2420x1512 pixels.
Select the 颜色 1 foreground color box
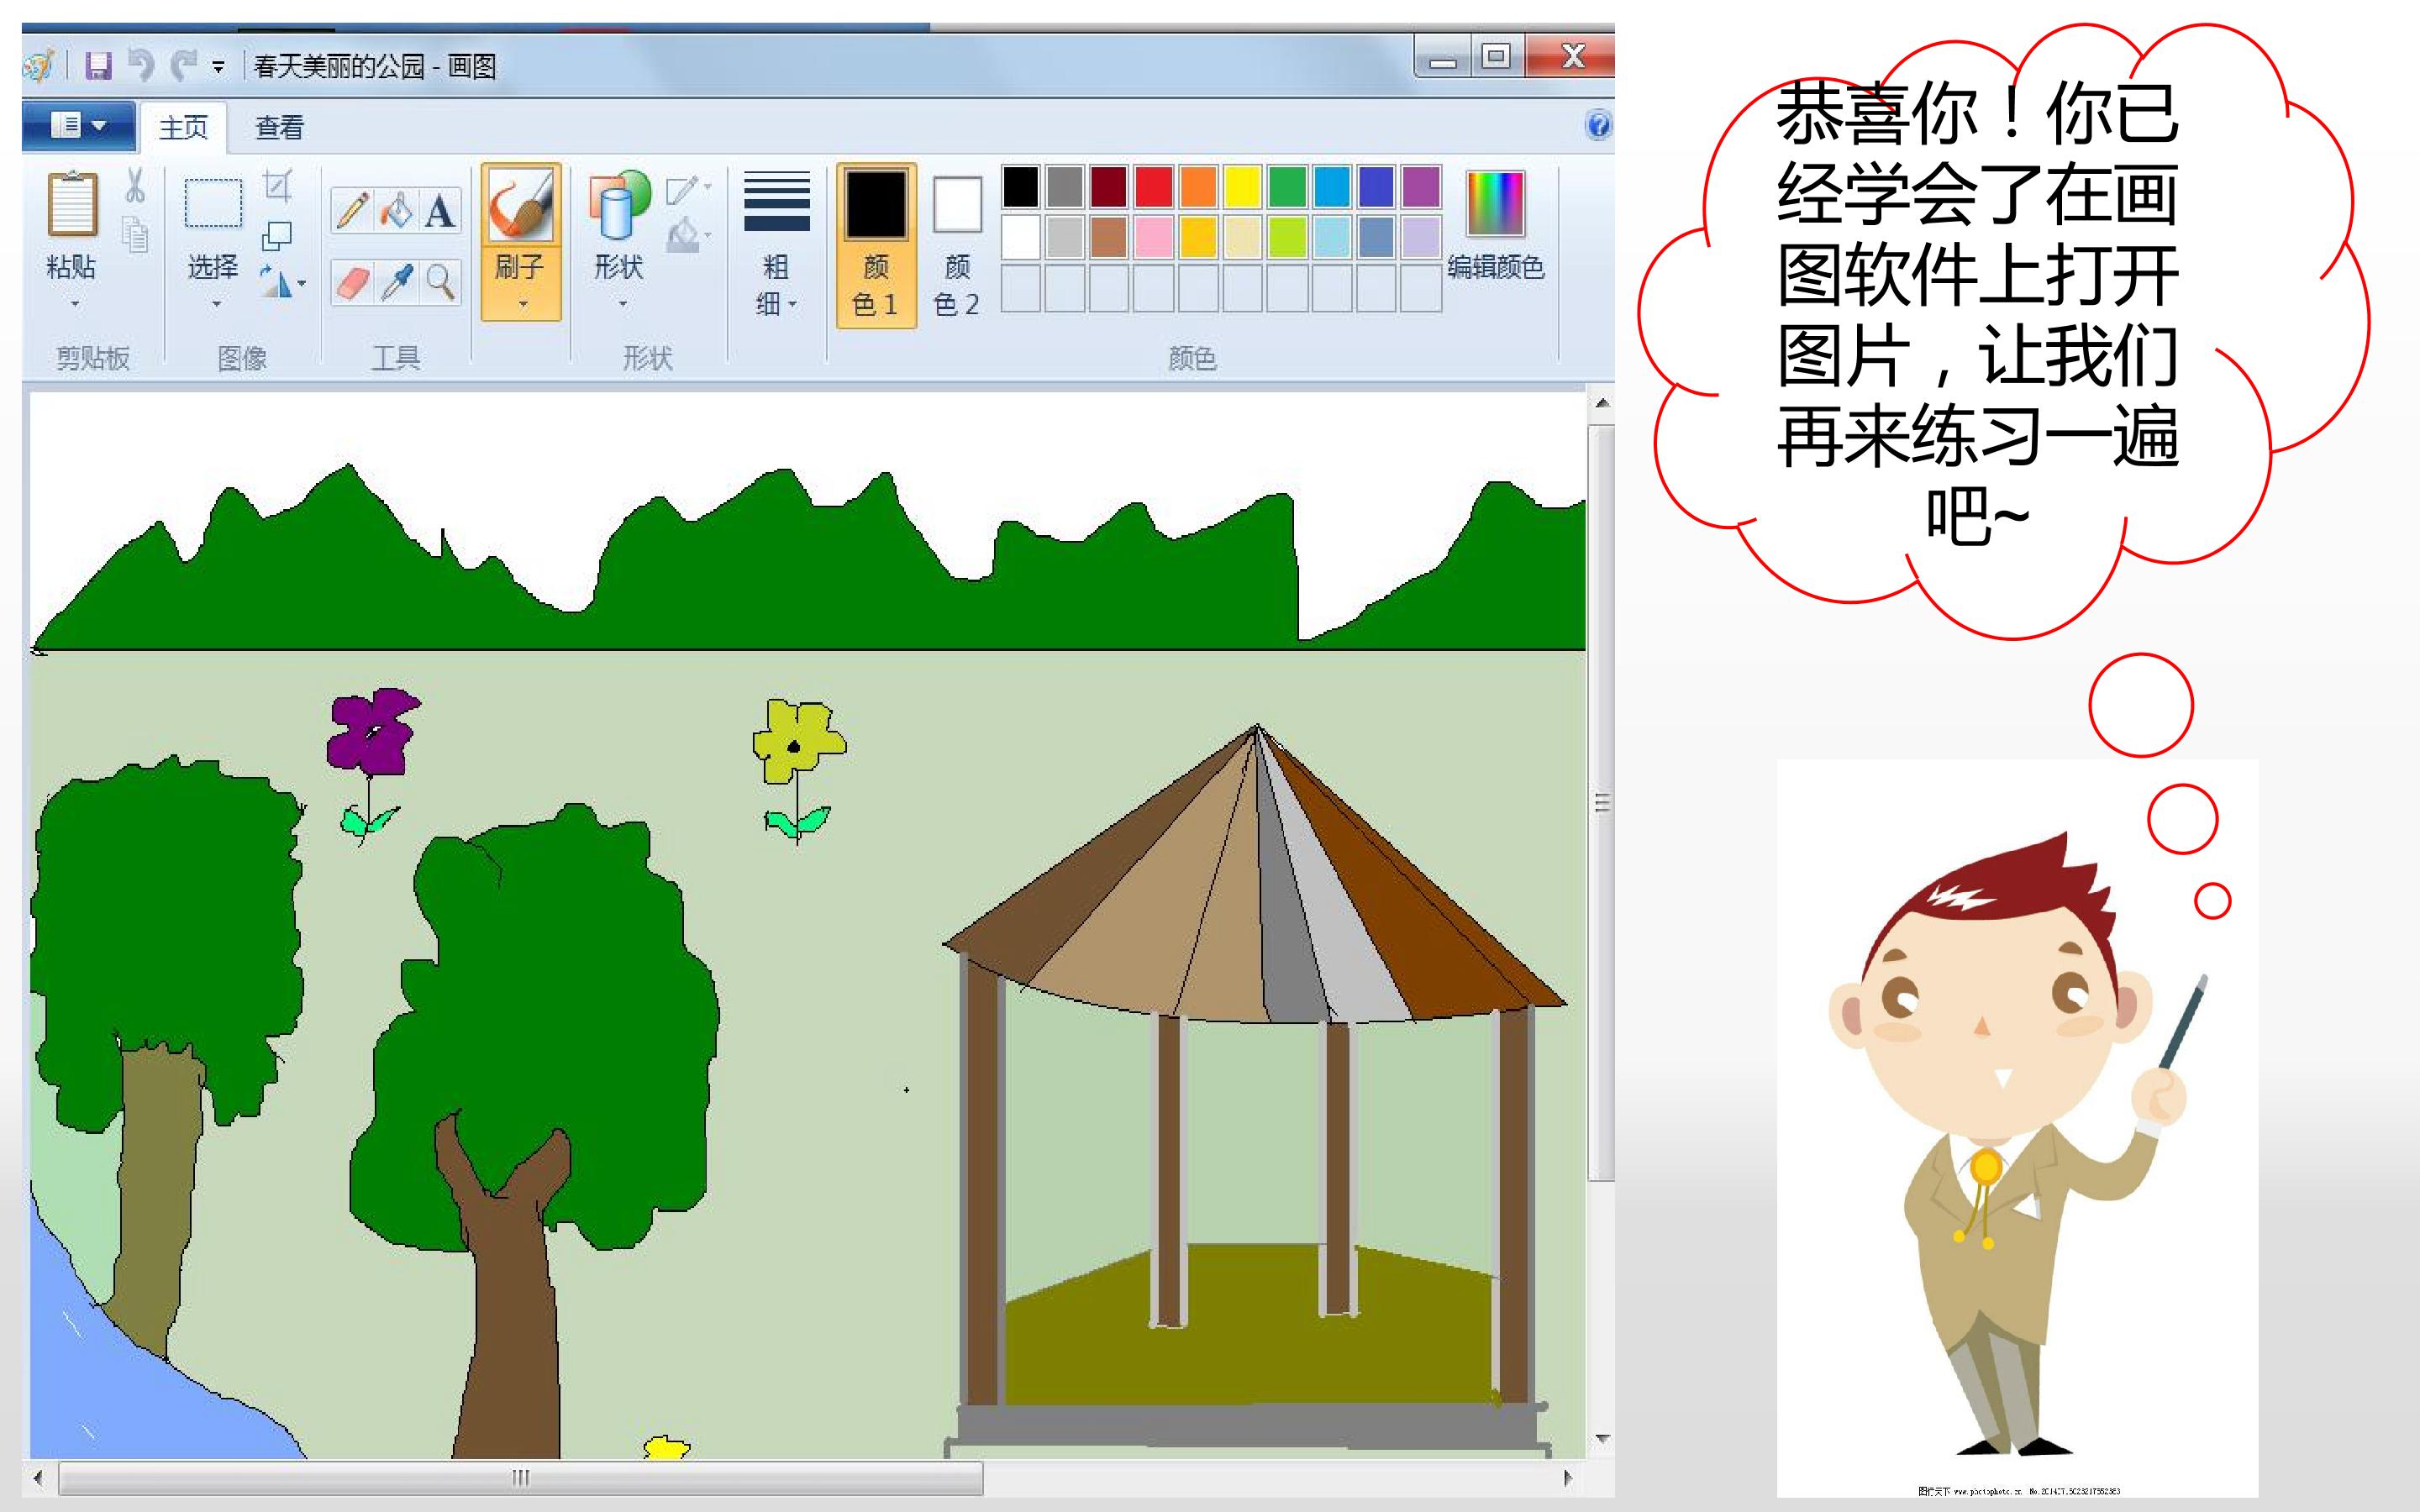pos(876,245)
